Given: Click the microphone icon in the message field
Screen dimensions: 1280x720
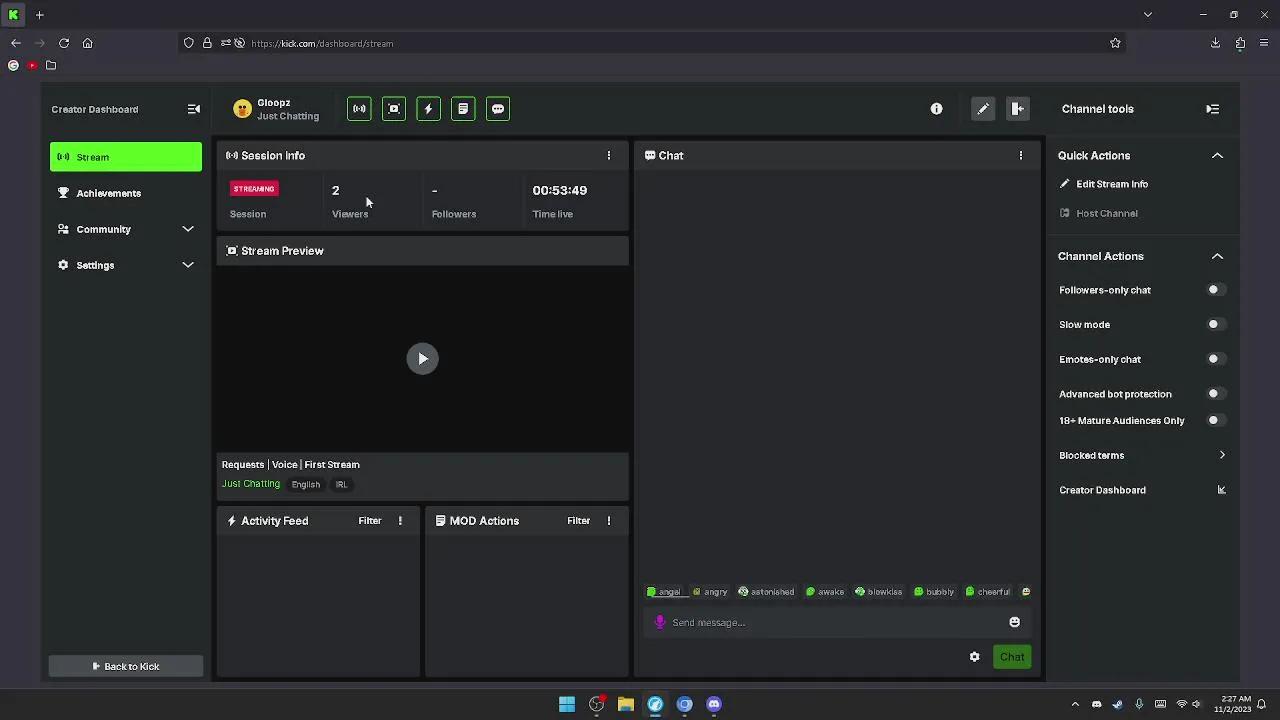Looking at the screenshot, I should click(x=660, y=622).
